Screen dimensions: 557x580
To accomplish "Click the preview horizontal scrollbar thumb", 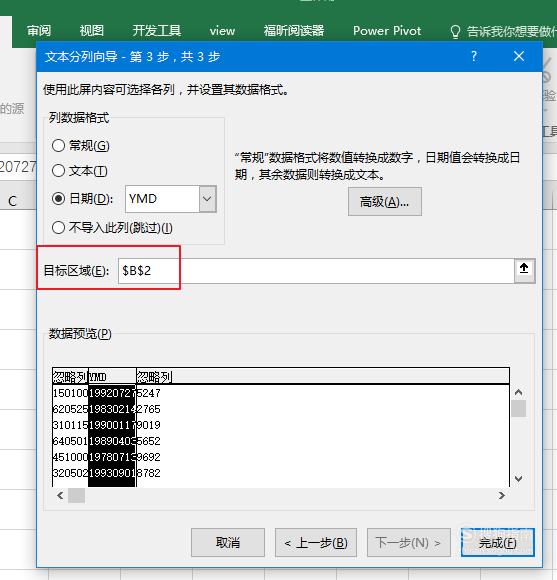I will coord(77,495).
